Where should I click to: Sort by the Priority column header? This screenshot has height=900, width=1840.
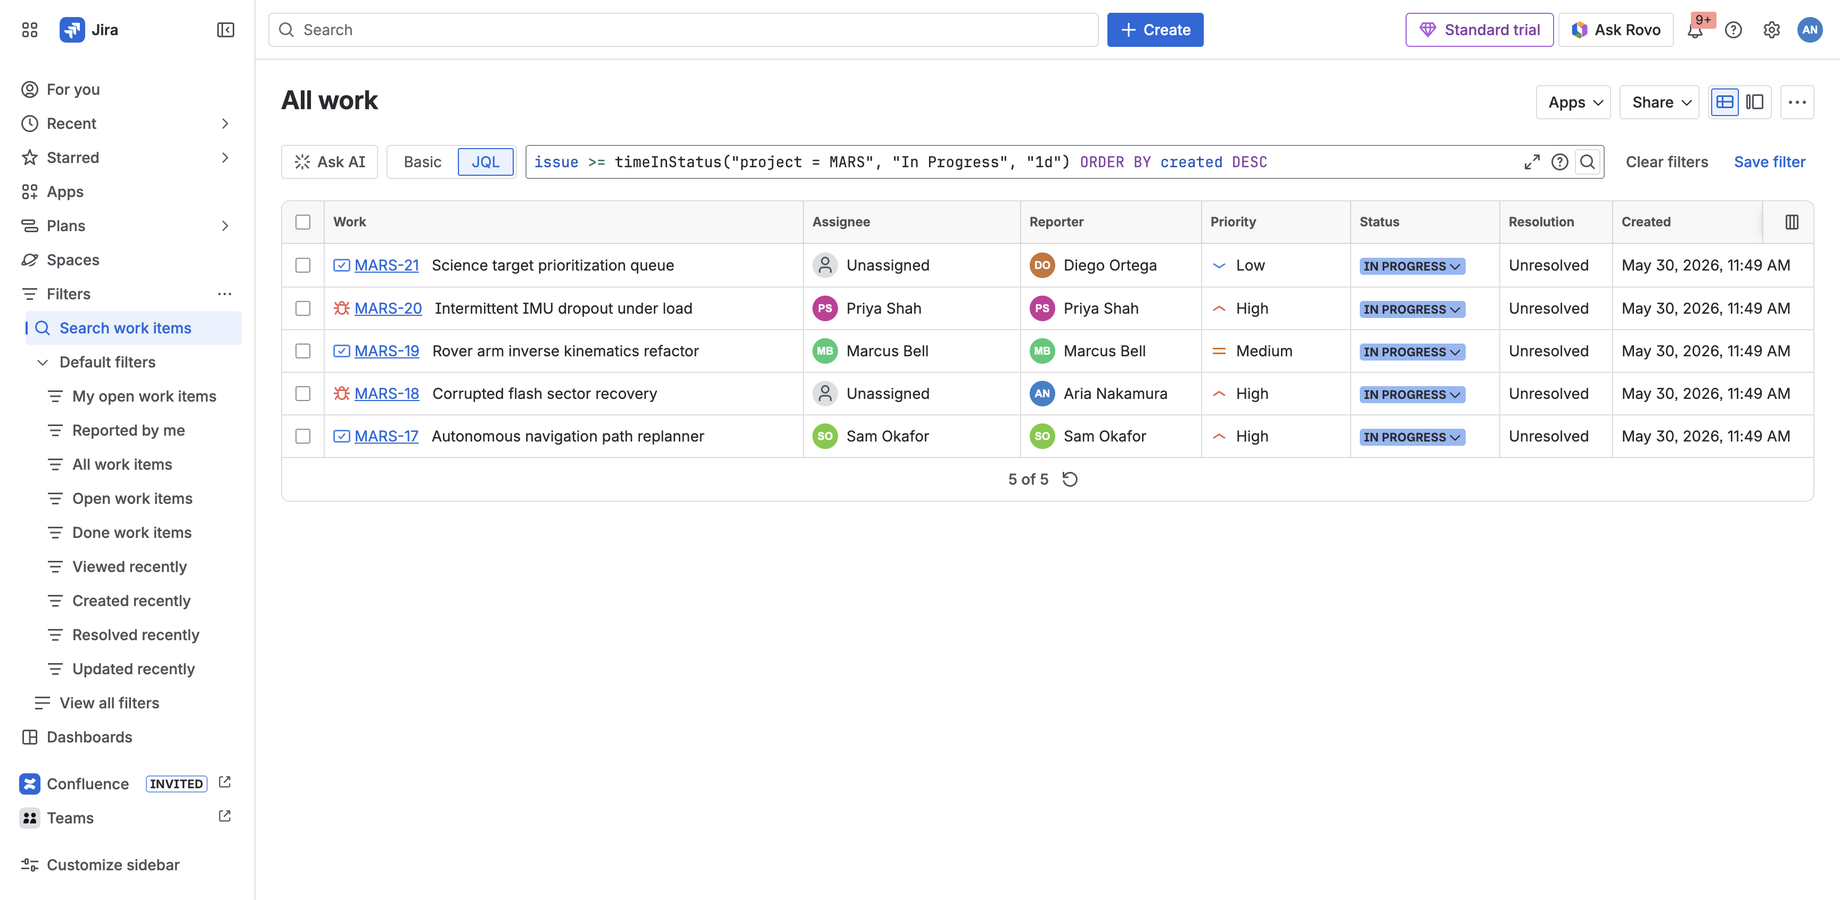pos(1233,222)
